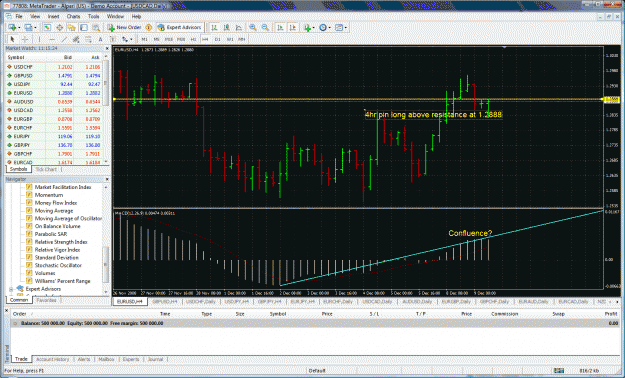Open the Journal tab in Terminal
The width and height of the screenshot is (625, 378).
pyautogui.click(x=155, y=359)
